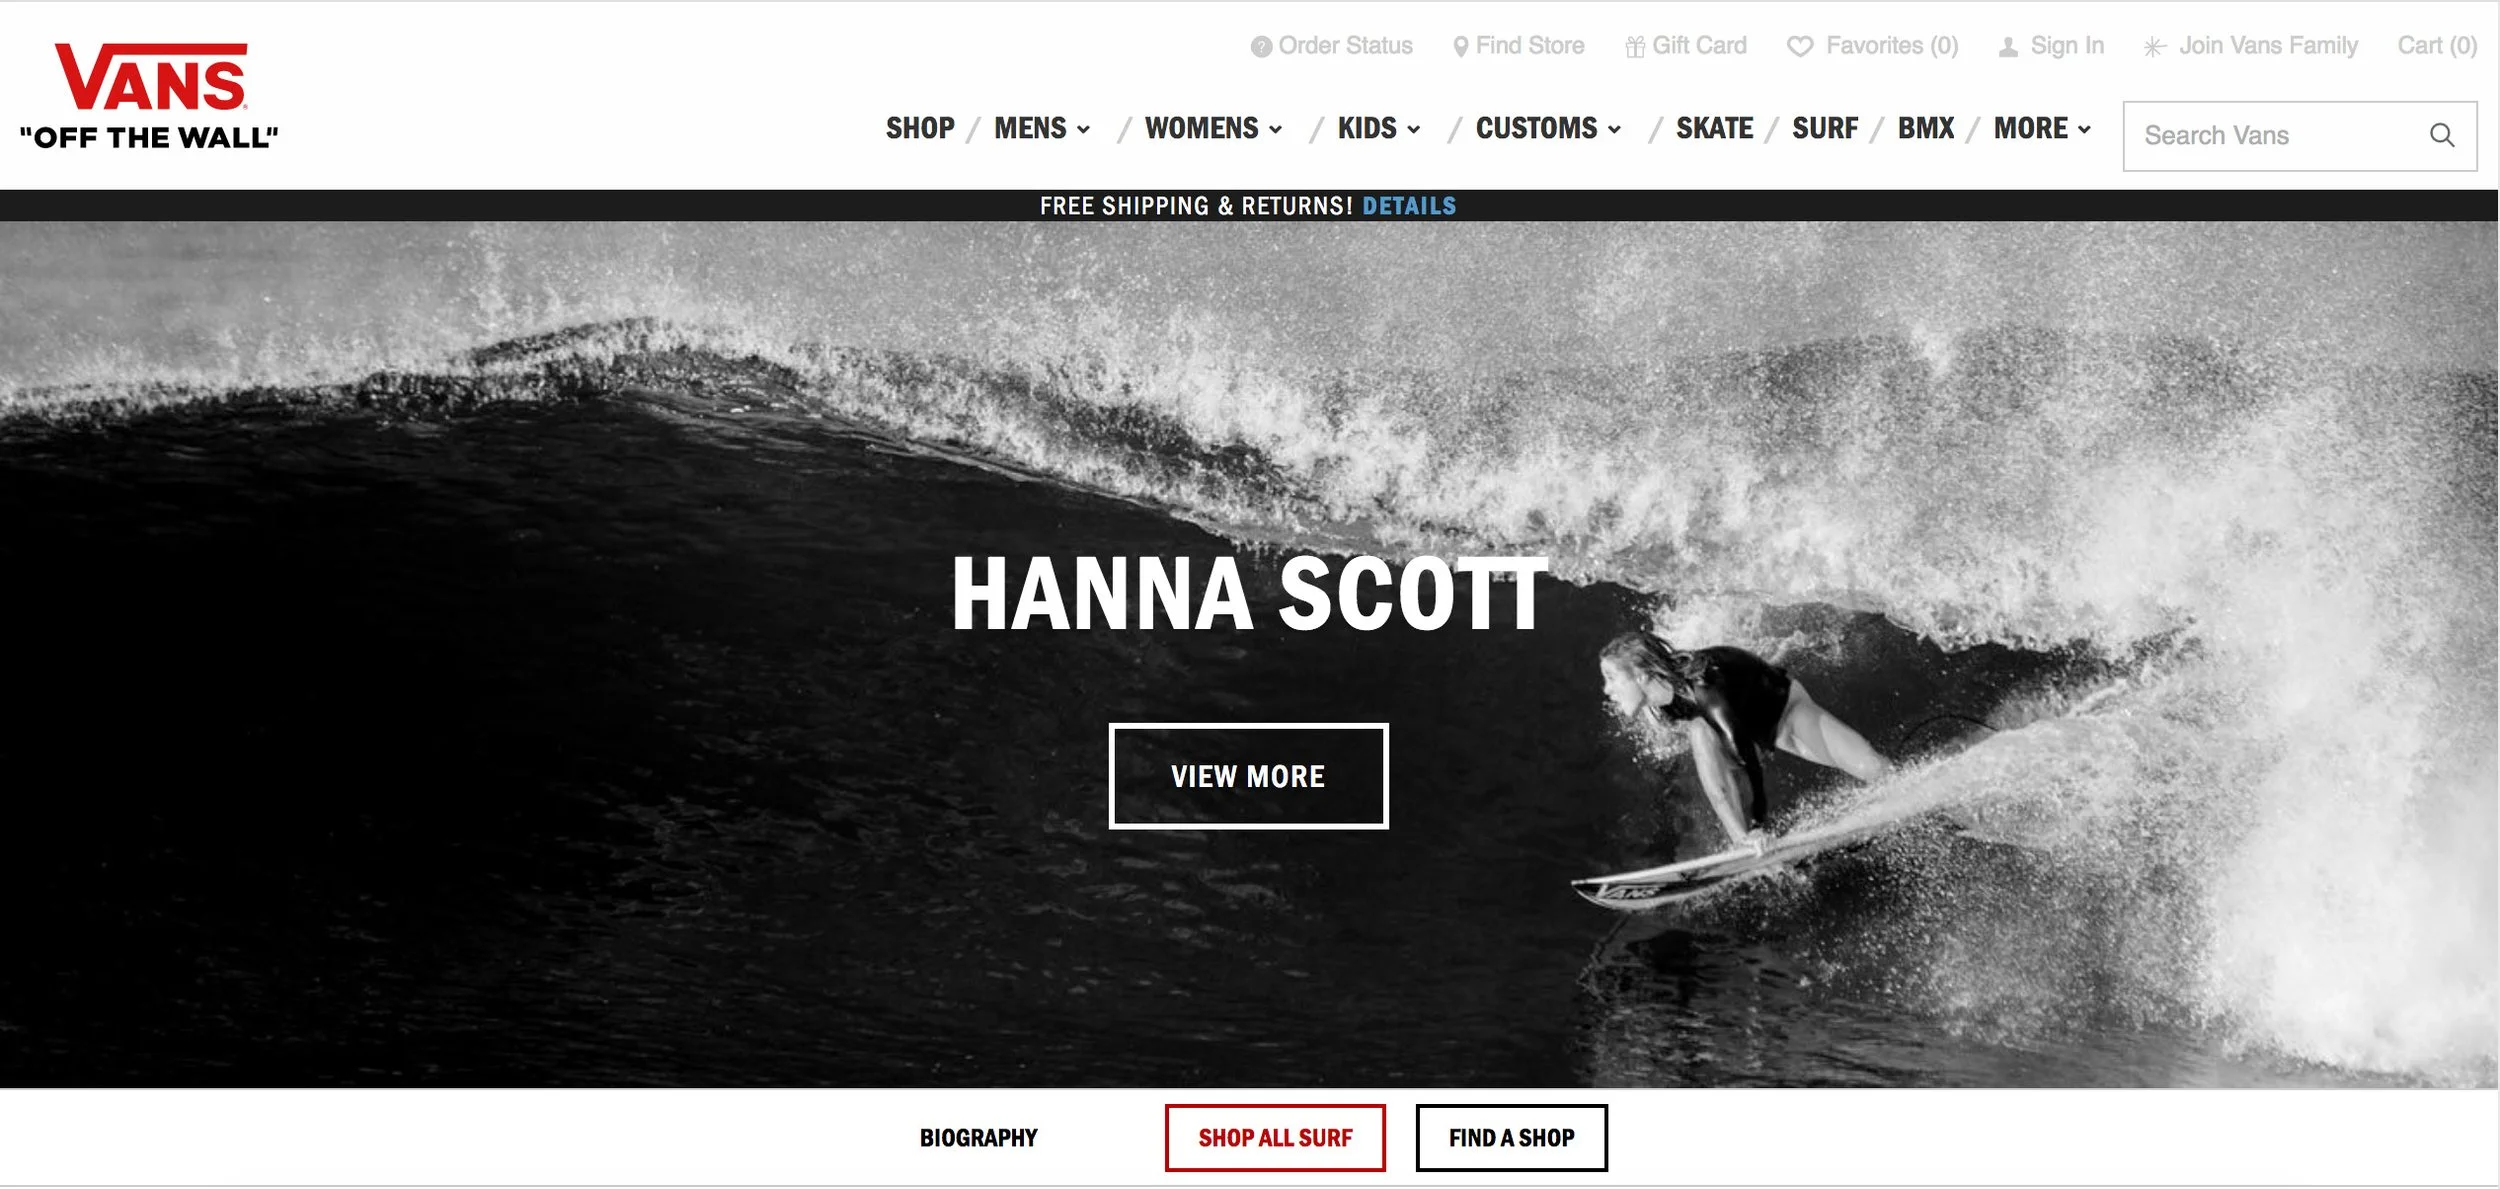Click the Vans "Off The Wall" logo
This screenshot has width=2500, height=1189.
149,97
